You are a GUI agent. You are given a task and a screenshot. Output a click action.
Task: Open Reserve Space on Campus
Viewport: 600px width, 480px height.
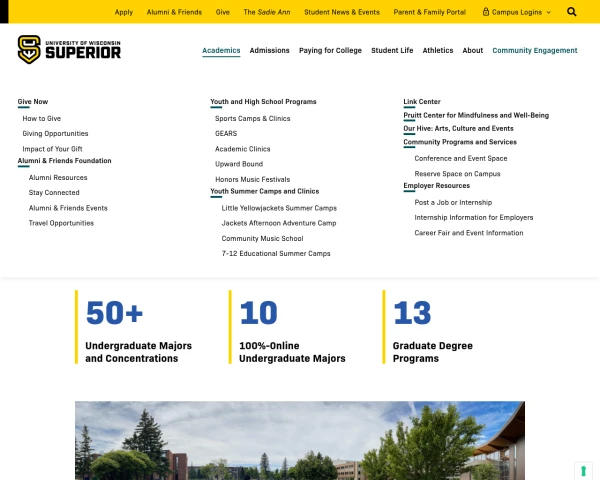point(457,174)
